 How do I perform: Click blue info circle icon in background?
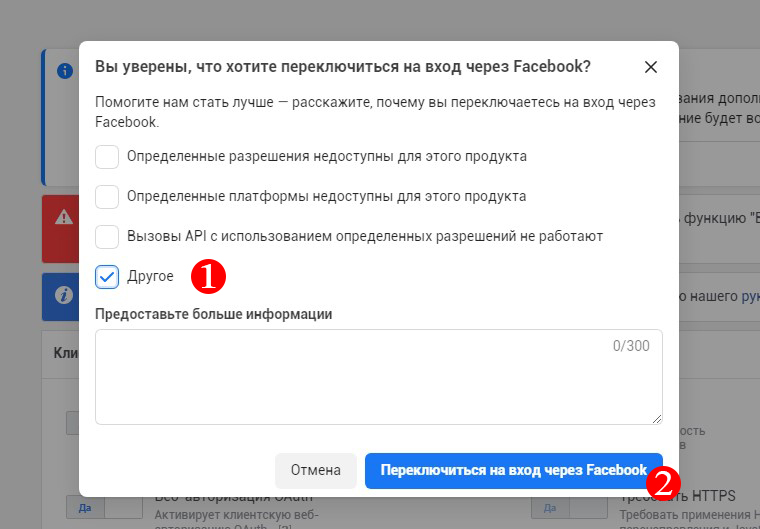(64, 71)
